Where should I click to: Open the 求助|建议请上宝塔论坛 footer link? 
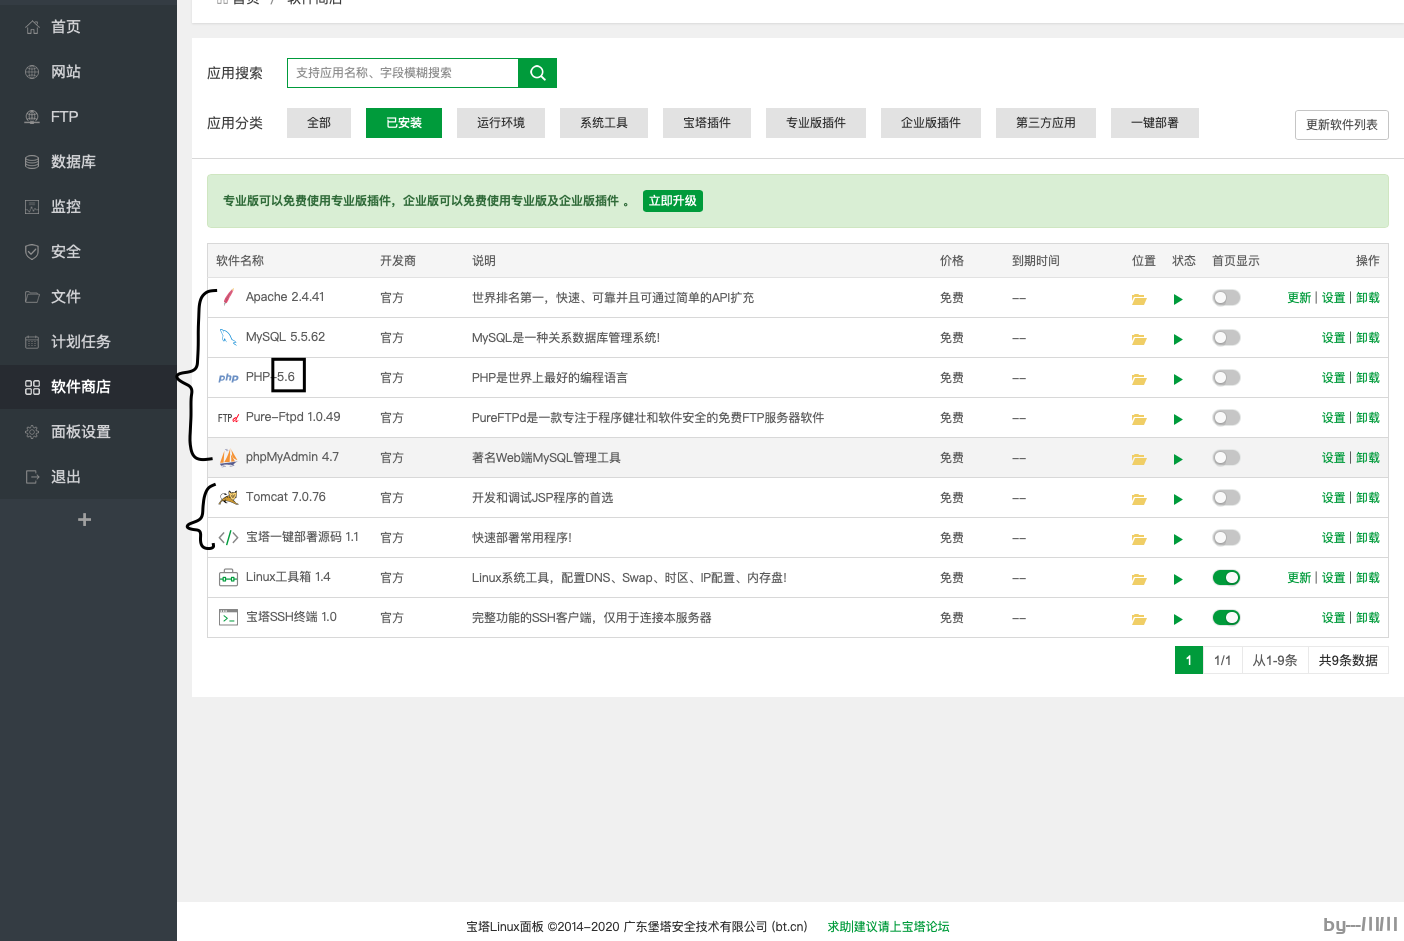point(888,927)
